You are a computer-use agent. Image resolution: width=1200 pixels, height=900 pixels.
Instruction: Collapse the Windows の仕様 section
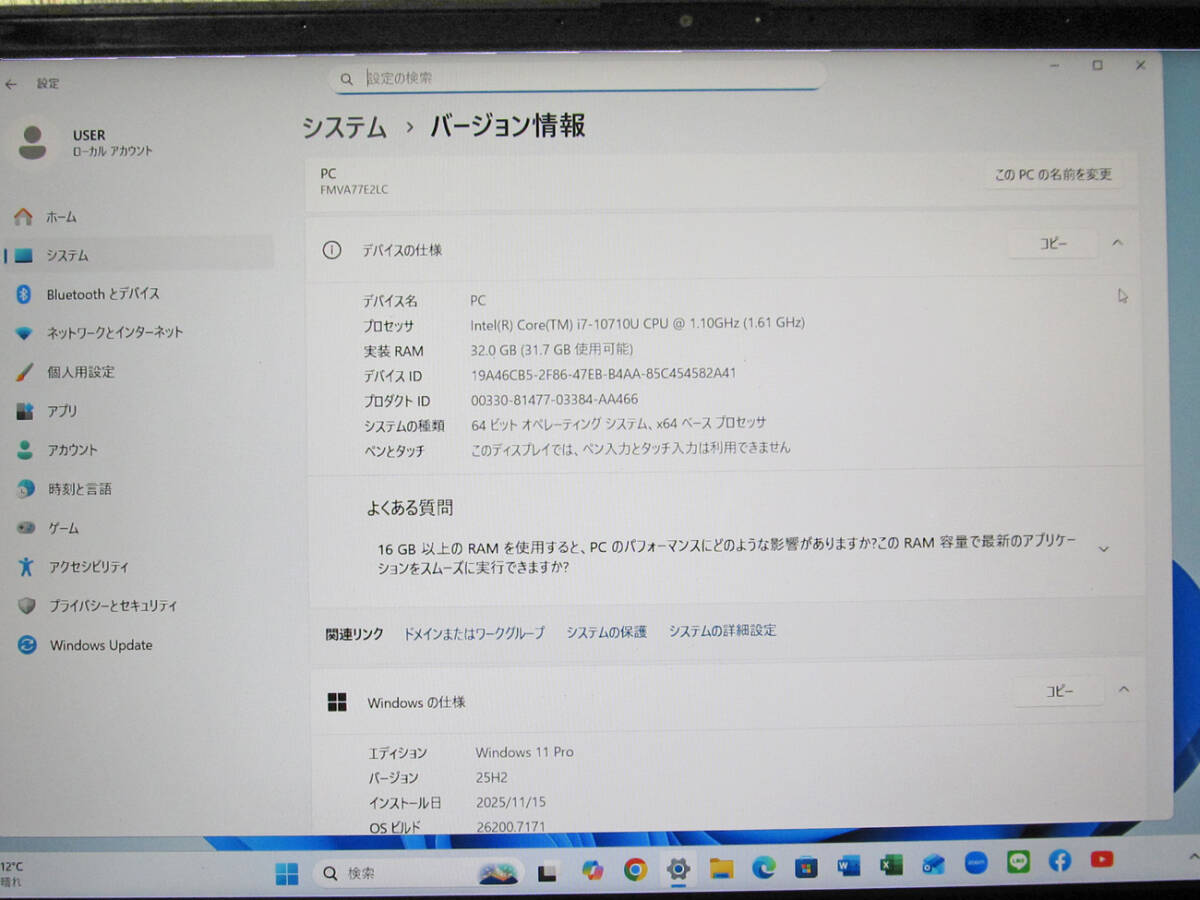[x=1124, y=690]
